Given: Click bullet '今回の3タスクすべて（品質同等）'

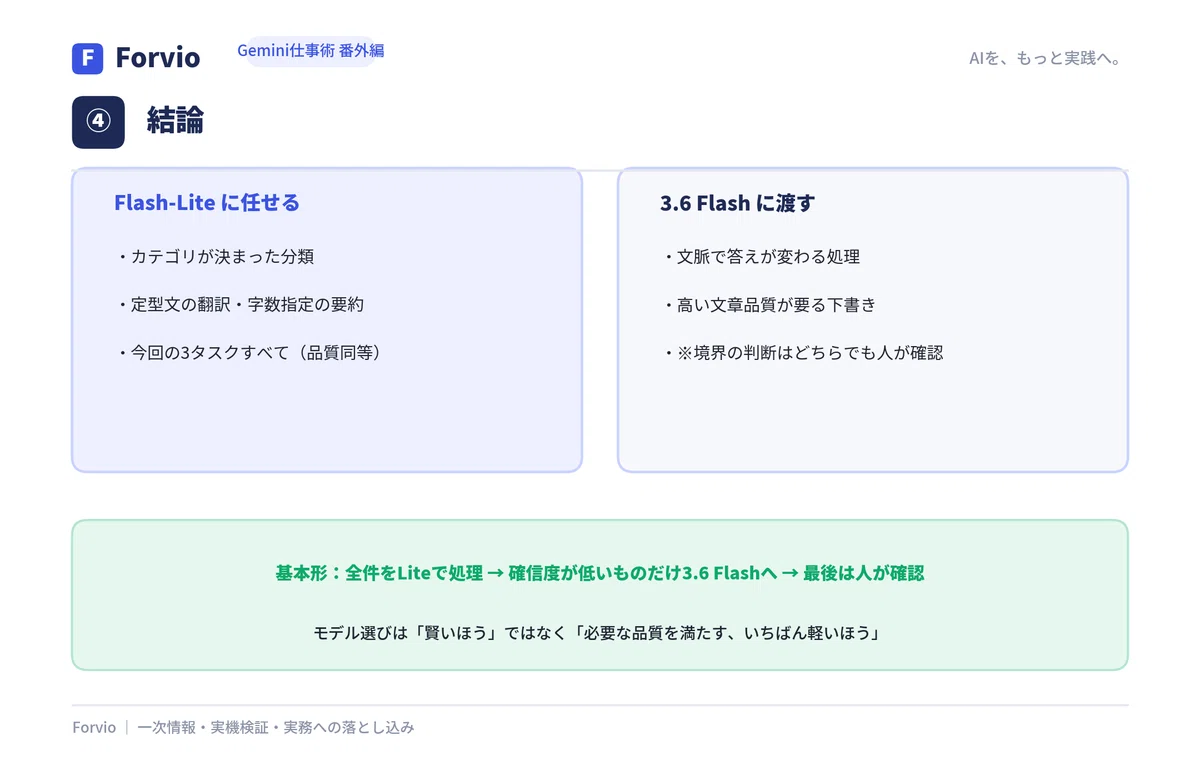Looking at the screenshot, I should pos(252,353).
